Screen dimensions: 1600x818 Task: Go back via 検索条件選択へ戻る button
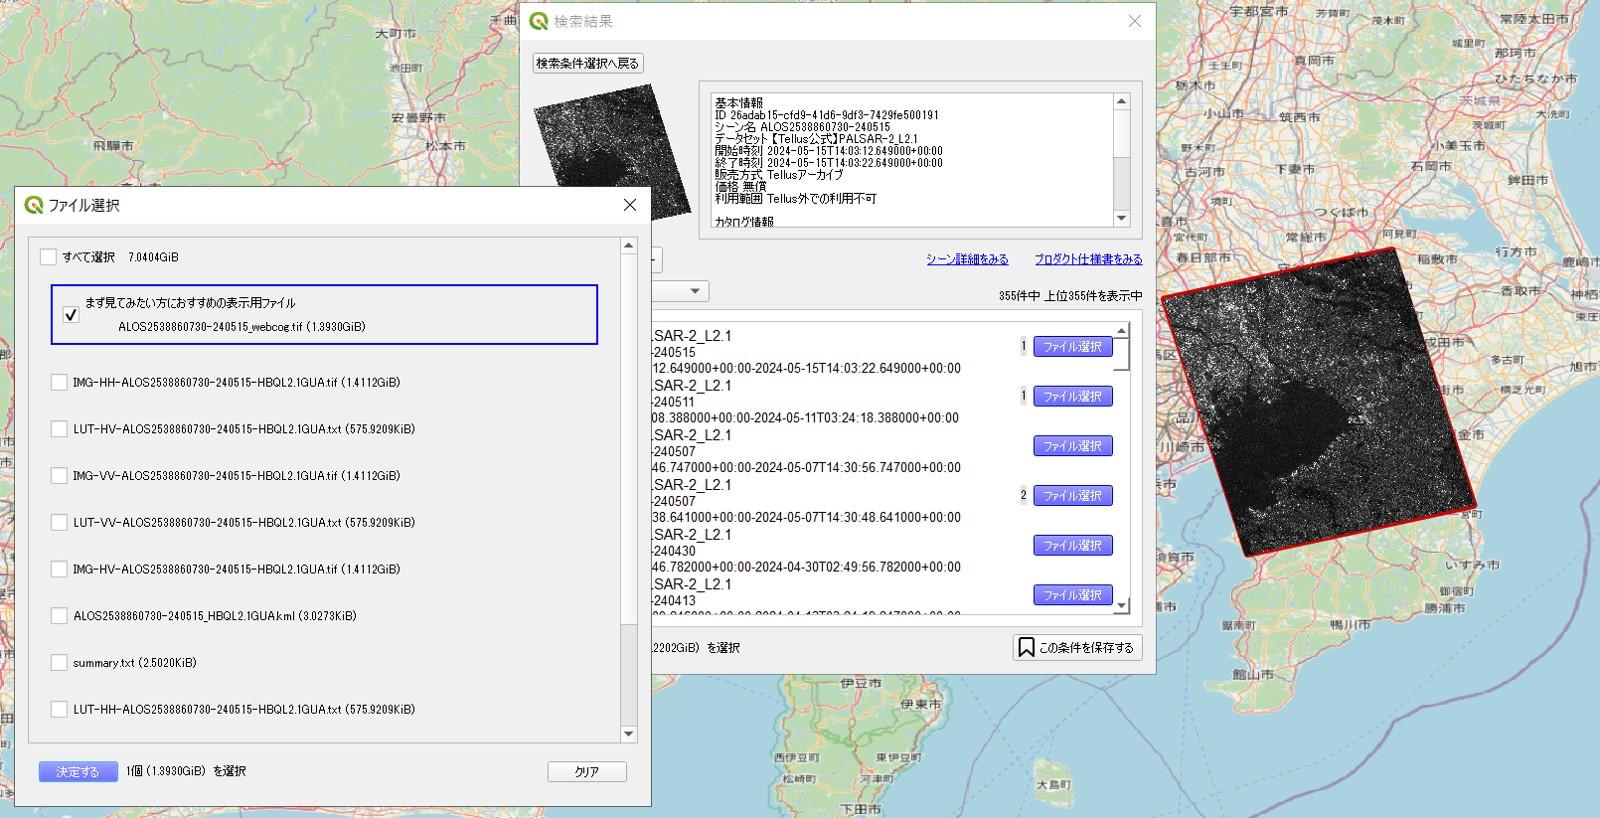pos(587,63)
